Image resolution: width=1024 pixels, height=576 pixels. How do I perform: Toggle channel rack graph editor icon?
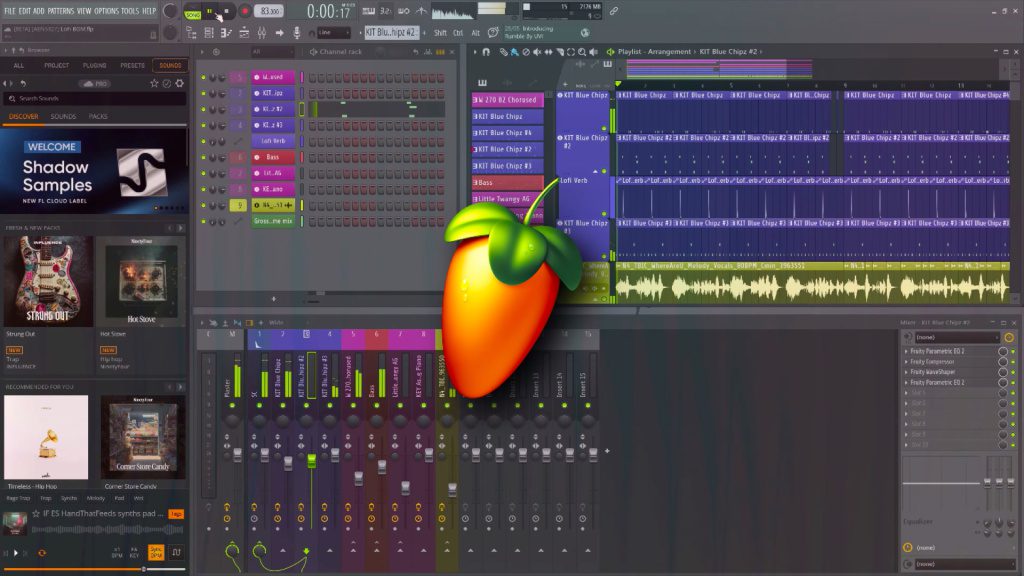(x=428, y=52)
